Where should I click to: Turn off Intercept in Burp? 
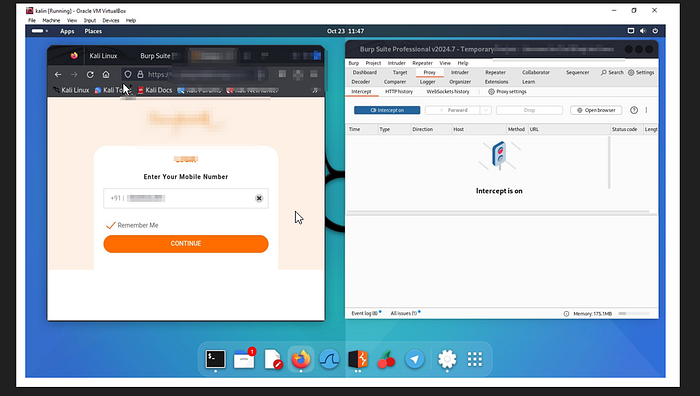(x=387, y=110)
